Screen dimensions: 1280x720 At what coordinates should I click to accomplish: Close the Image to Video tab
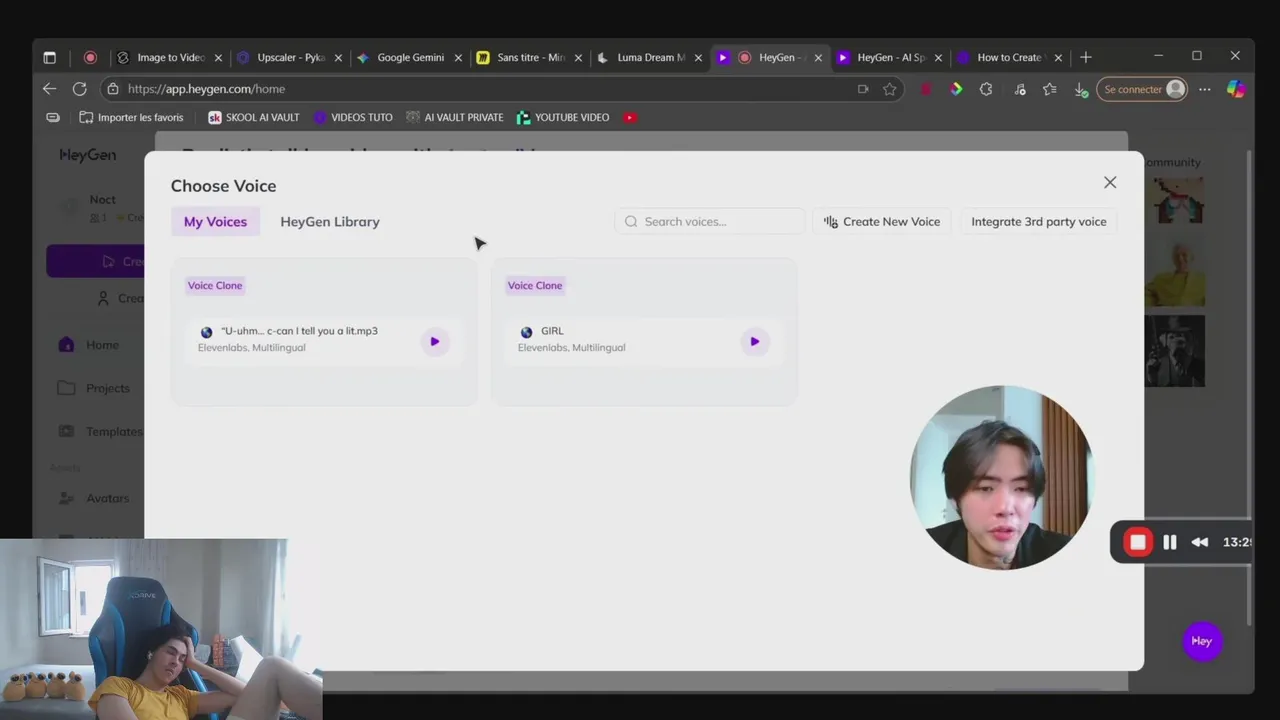[218, 58]
